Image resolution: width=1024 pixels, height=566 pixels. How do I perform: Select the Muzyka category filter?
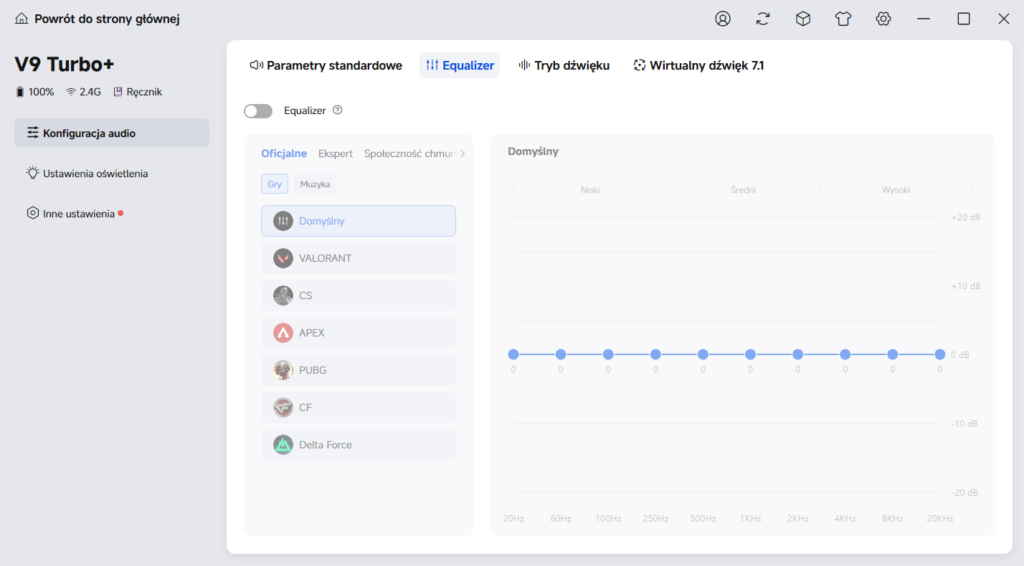tap(315, 184)
